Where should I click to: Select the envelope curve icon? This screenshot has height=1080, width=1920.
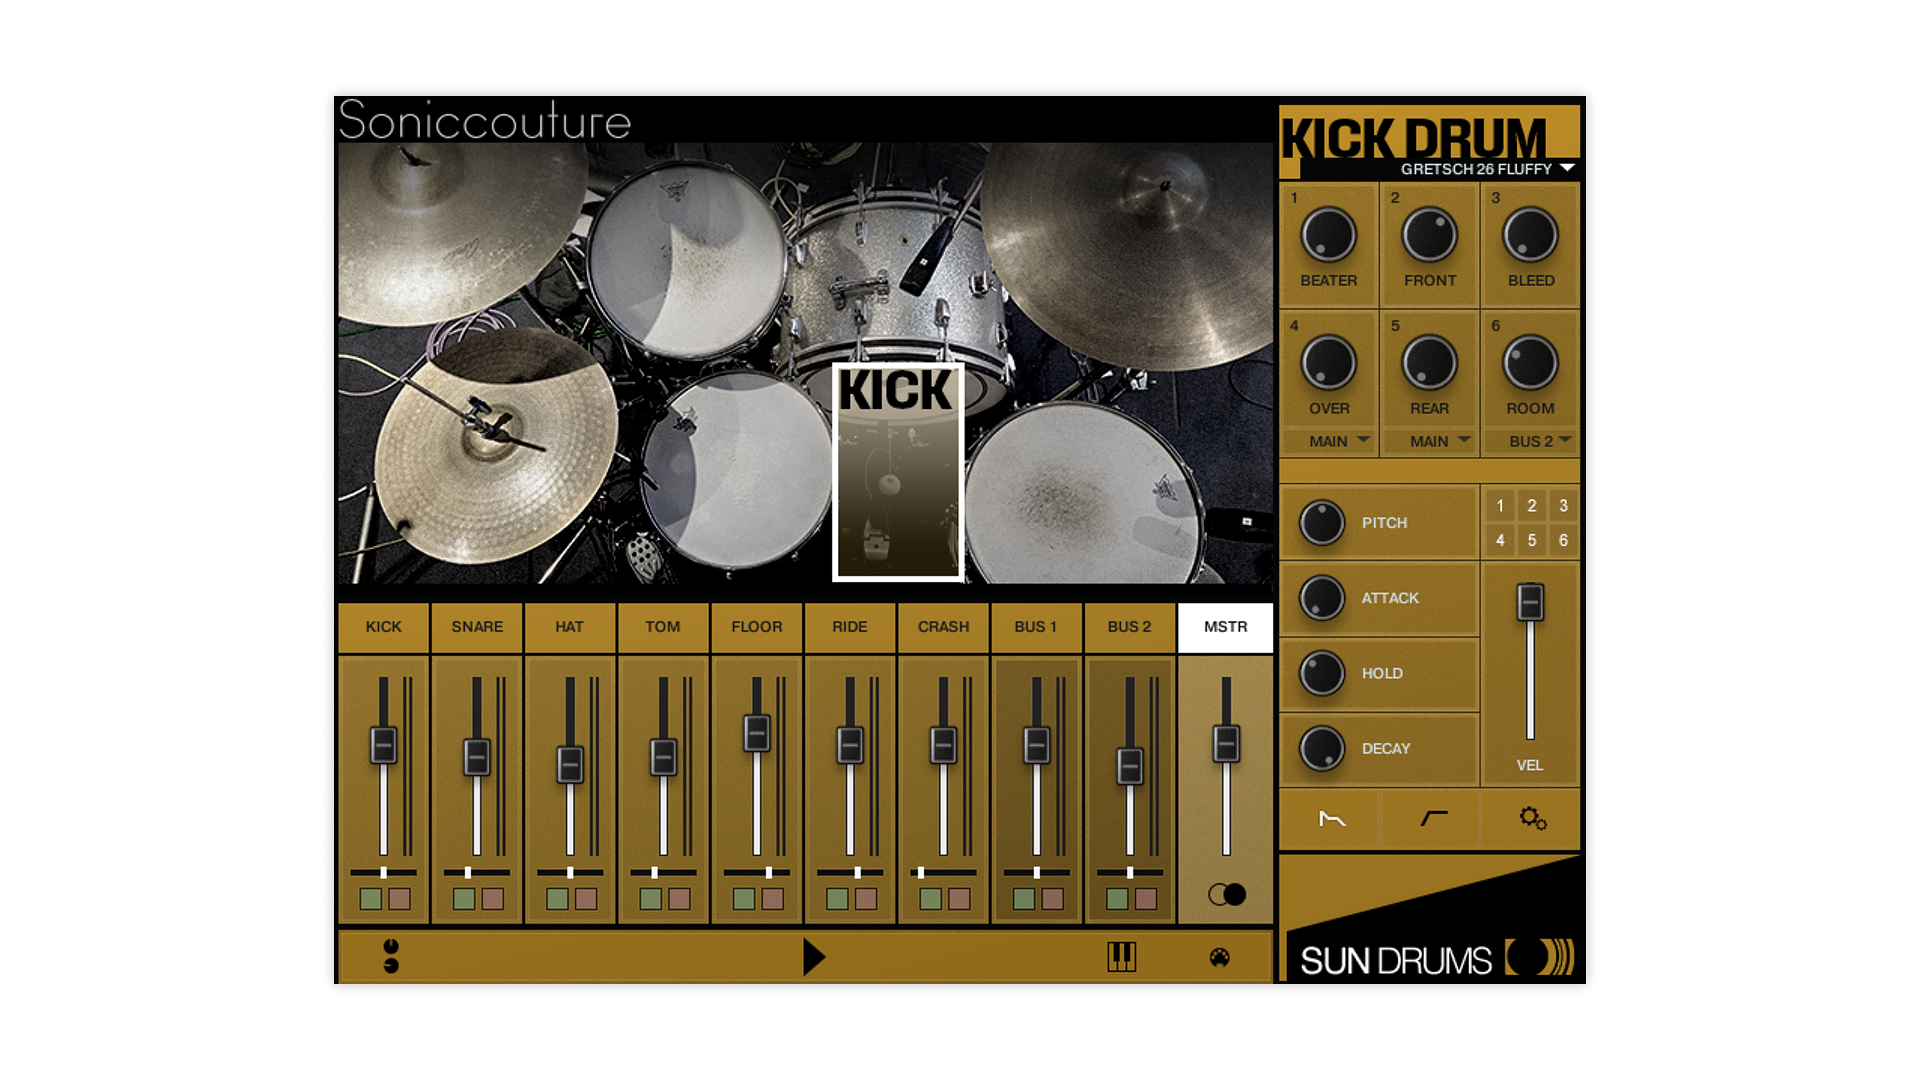[1332, 819]
